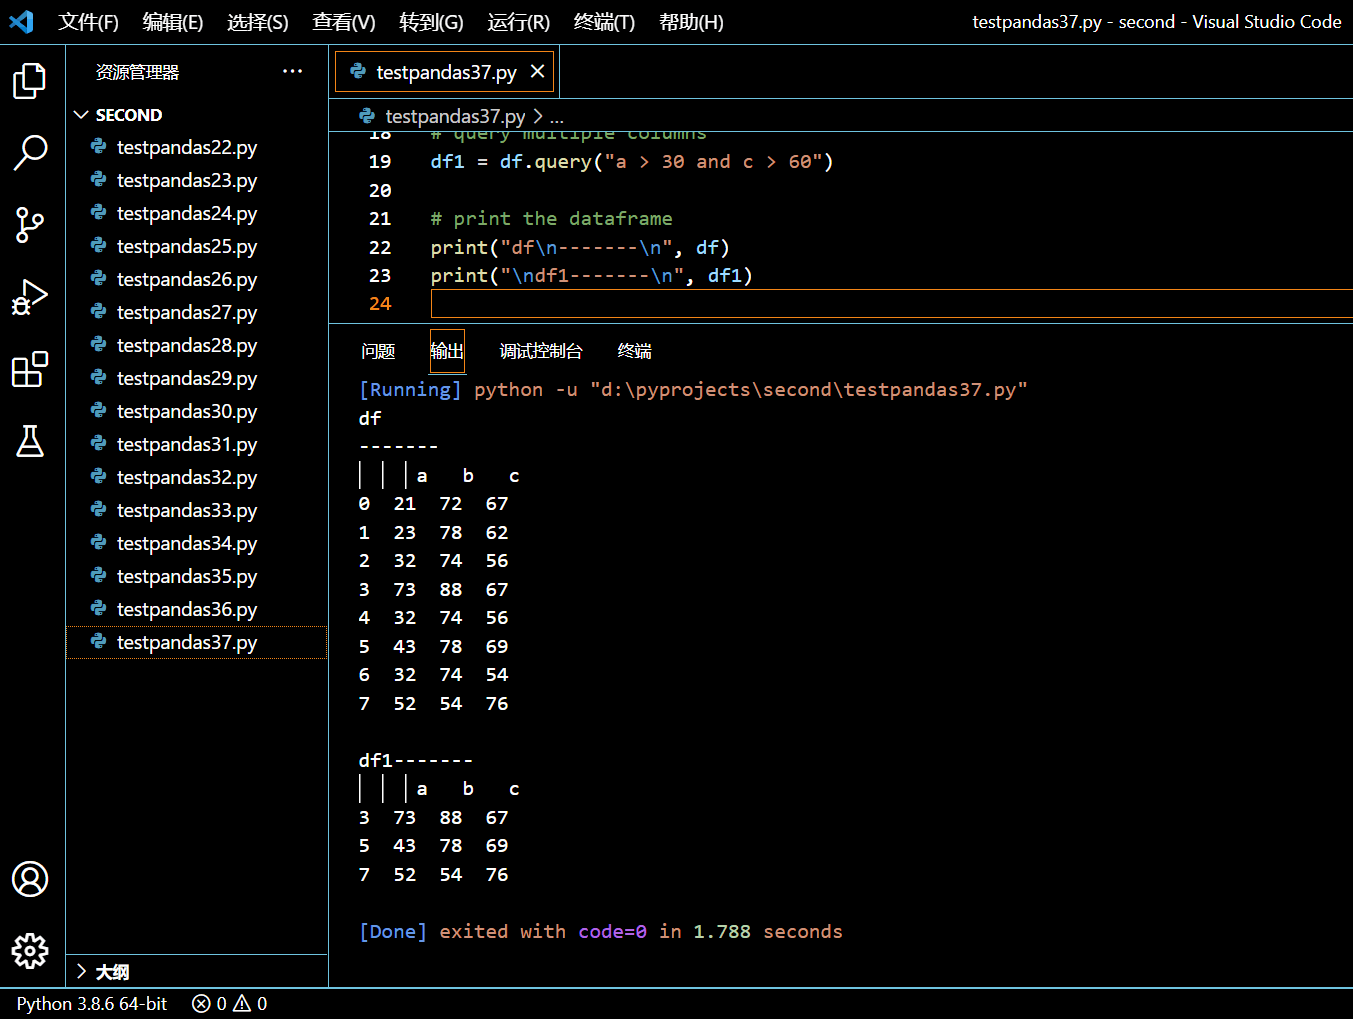Open testpandas24.py in explorer
This screenshot has height=1019, width=1353.
(197, 213)
